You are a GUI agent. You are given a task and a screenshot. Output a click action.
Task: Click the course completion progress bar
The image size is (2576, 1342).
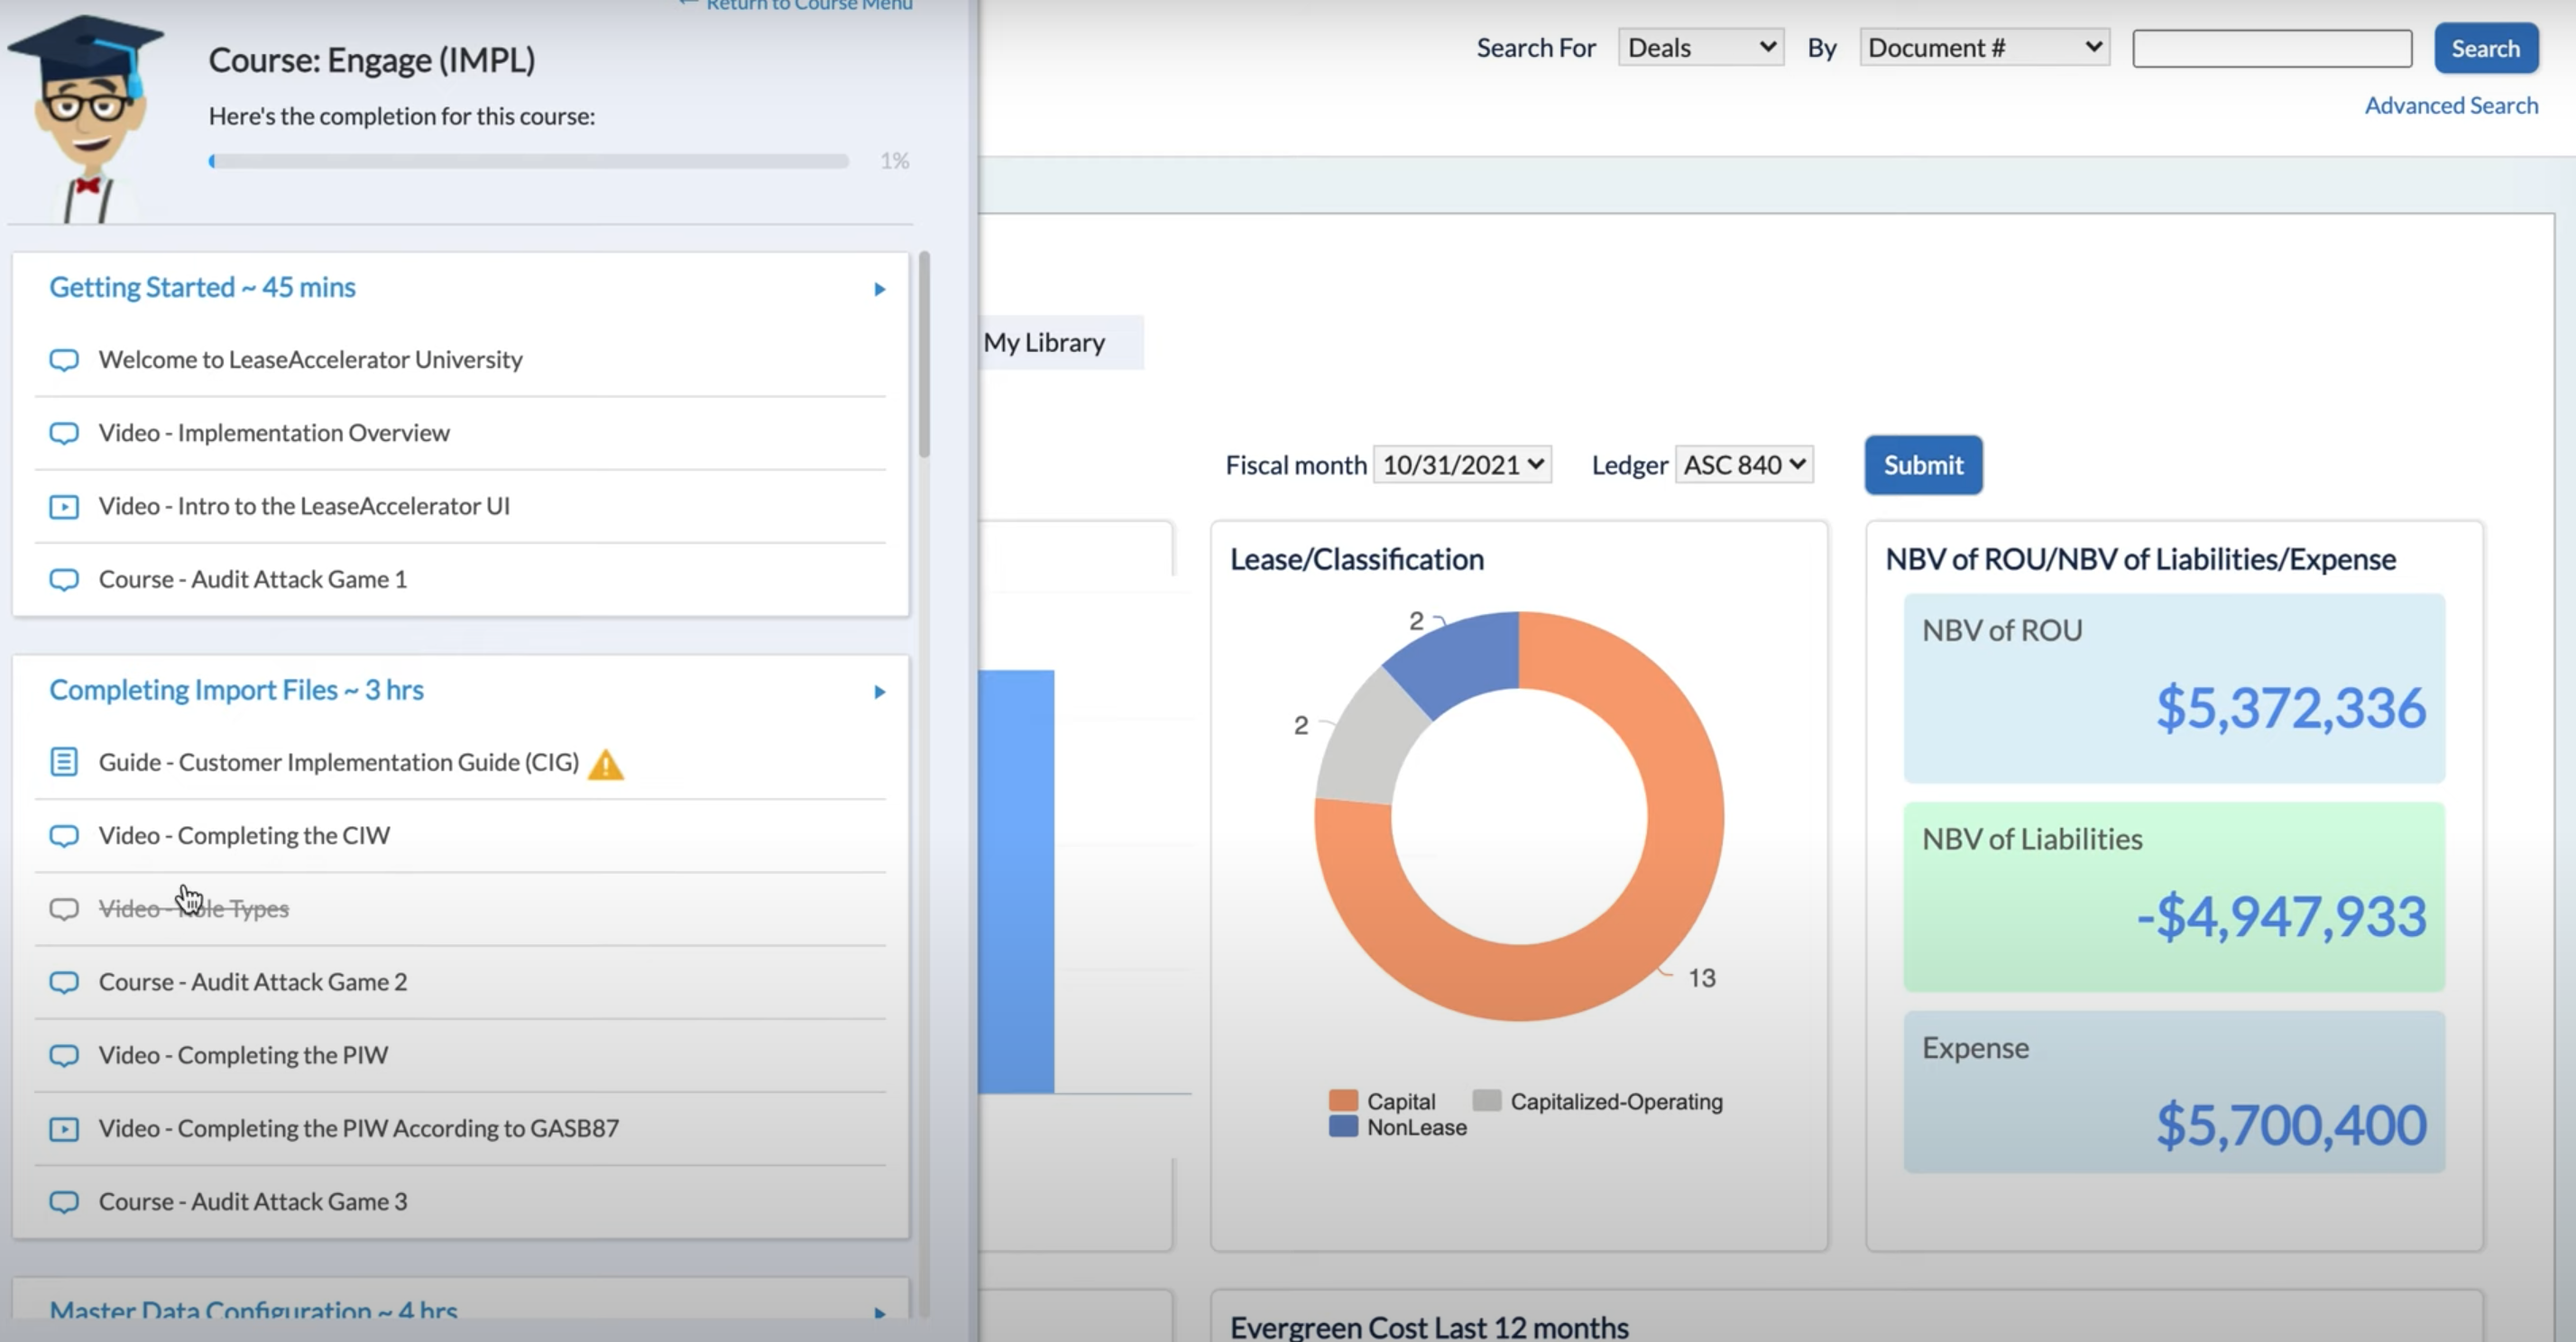pyautogui.click(x=529, y=161)
